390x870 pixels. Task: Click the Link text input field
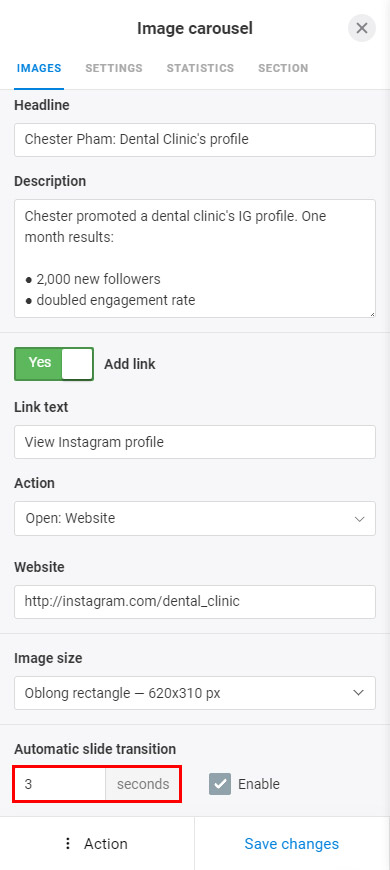coord(195,442)
